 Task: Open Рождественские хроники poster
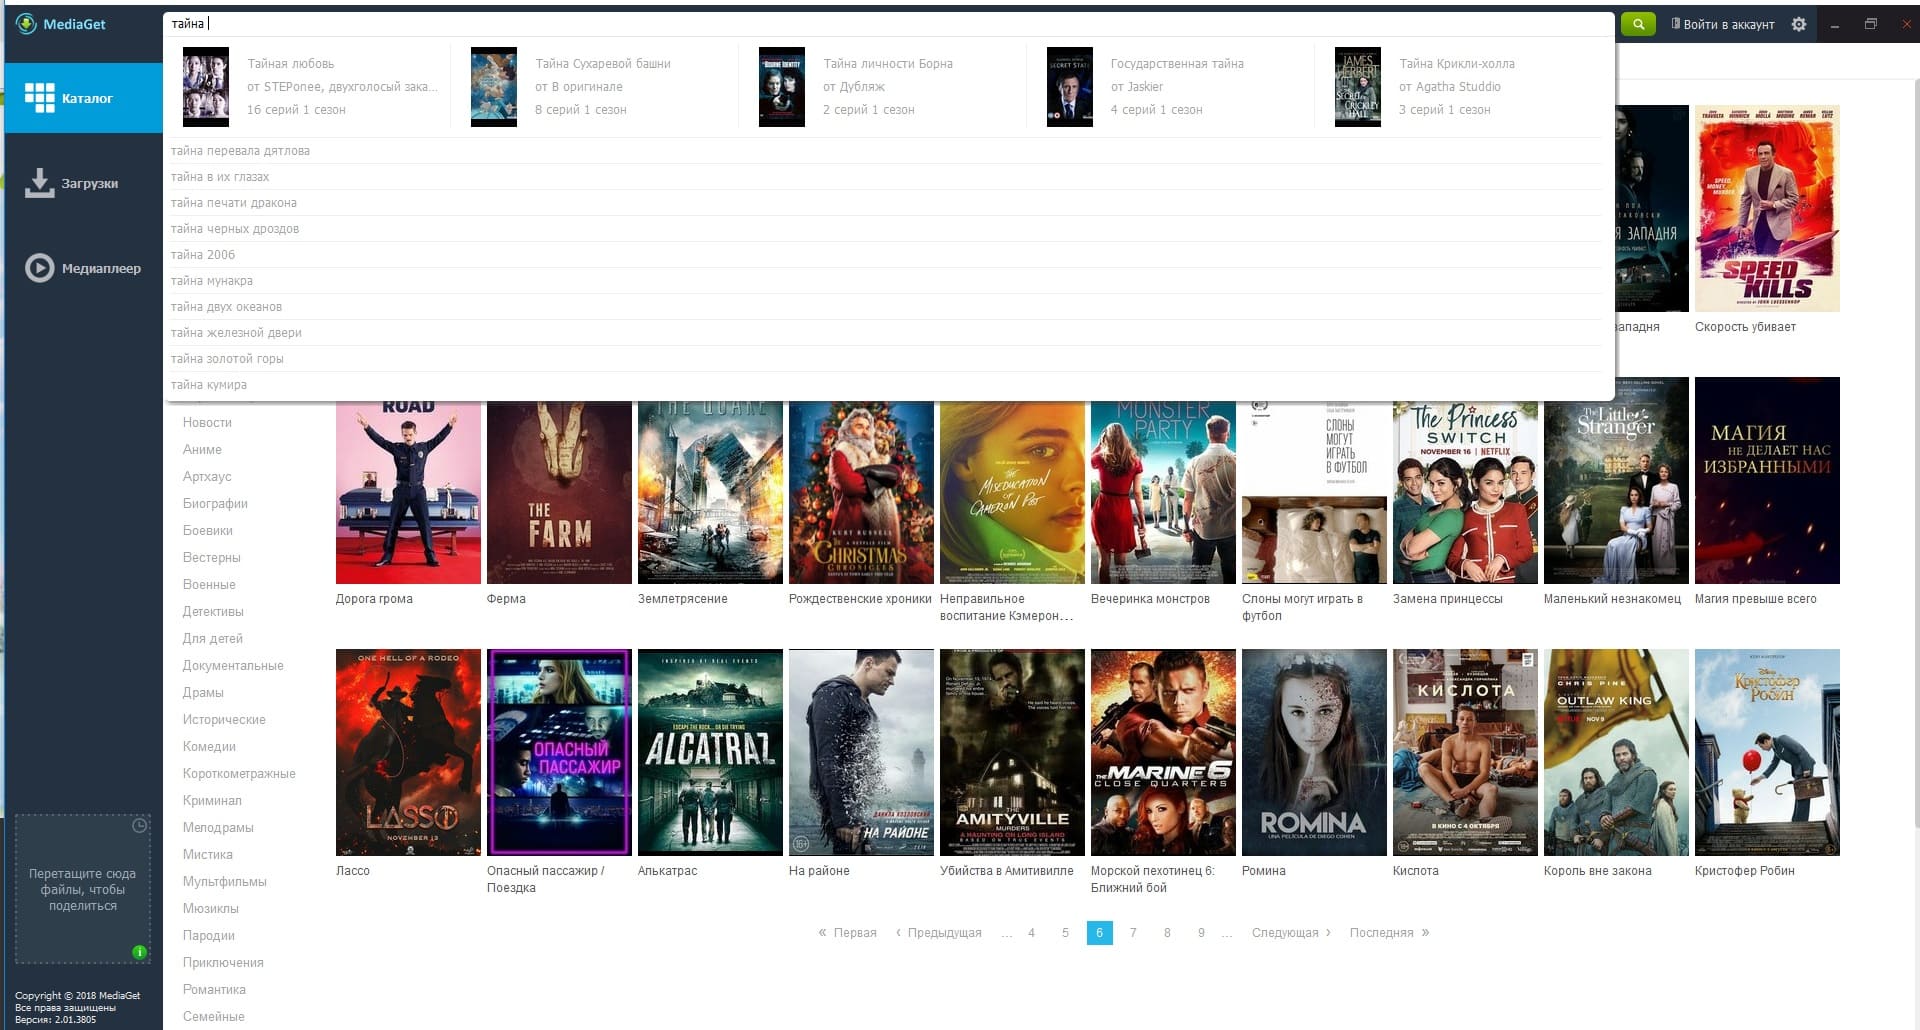(861, 492)
